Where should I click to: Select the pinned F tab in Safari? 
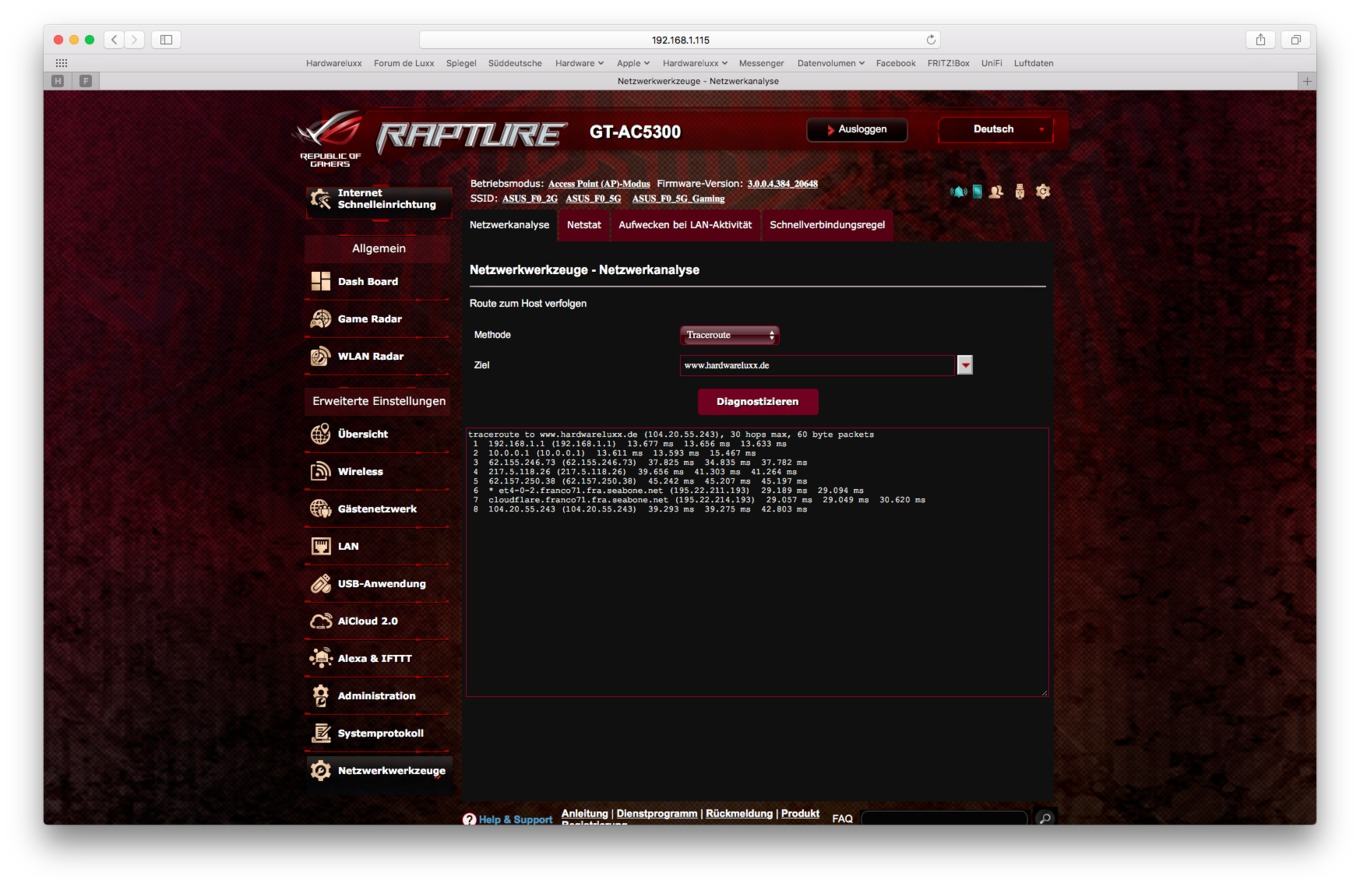84,81
